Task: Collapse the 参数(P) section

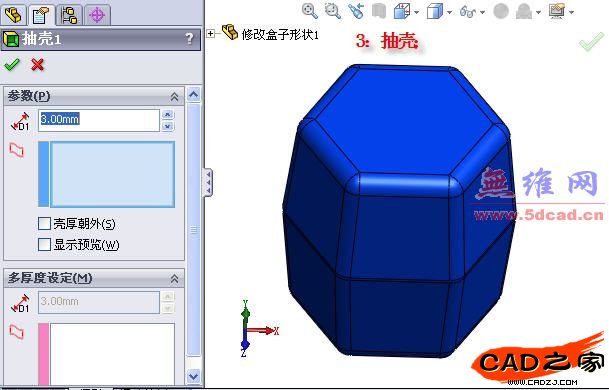Action: 174,96
